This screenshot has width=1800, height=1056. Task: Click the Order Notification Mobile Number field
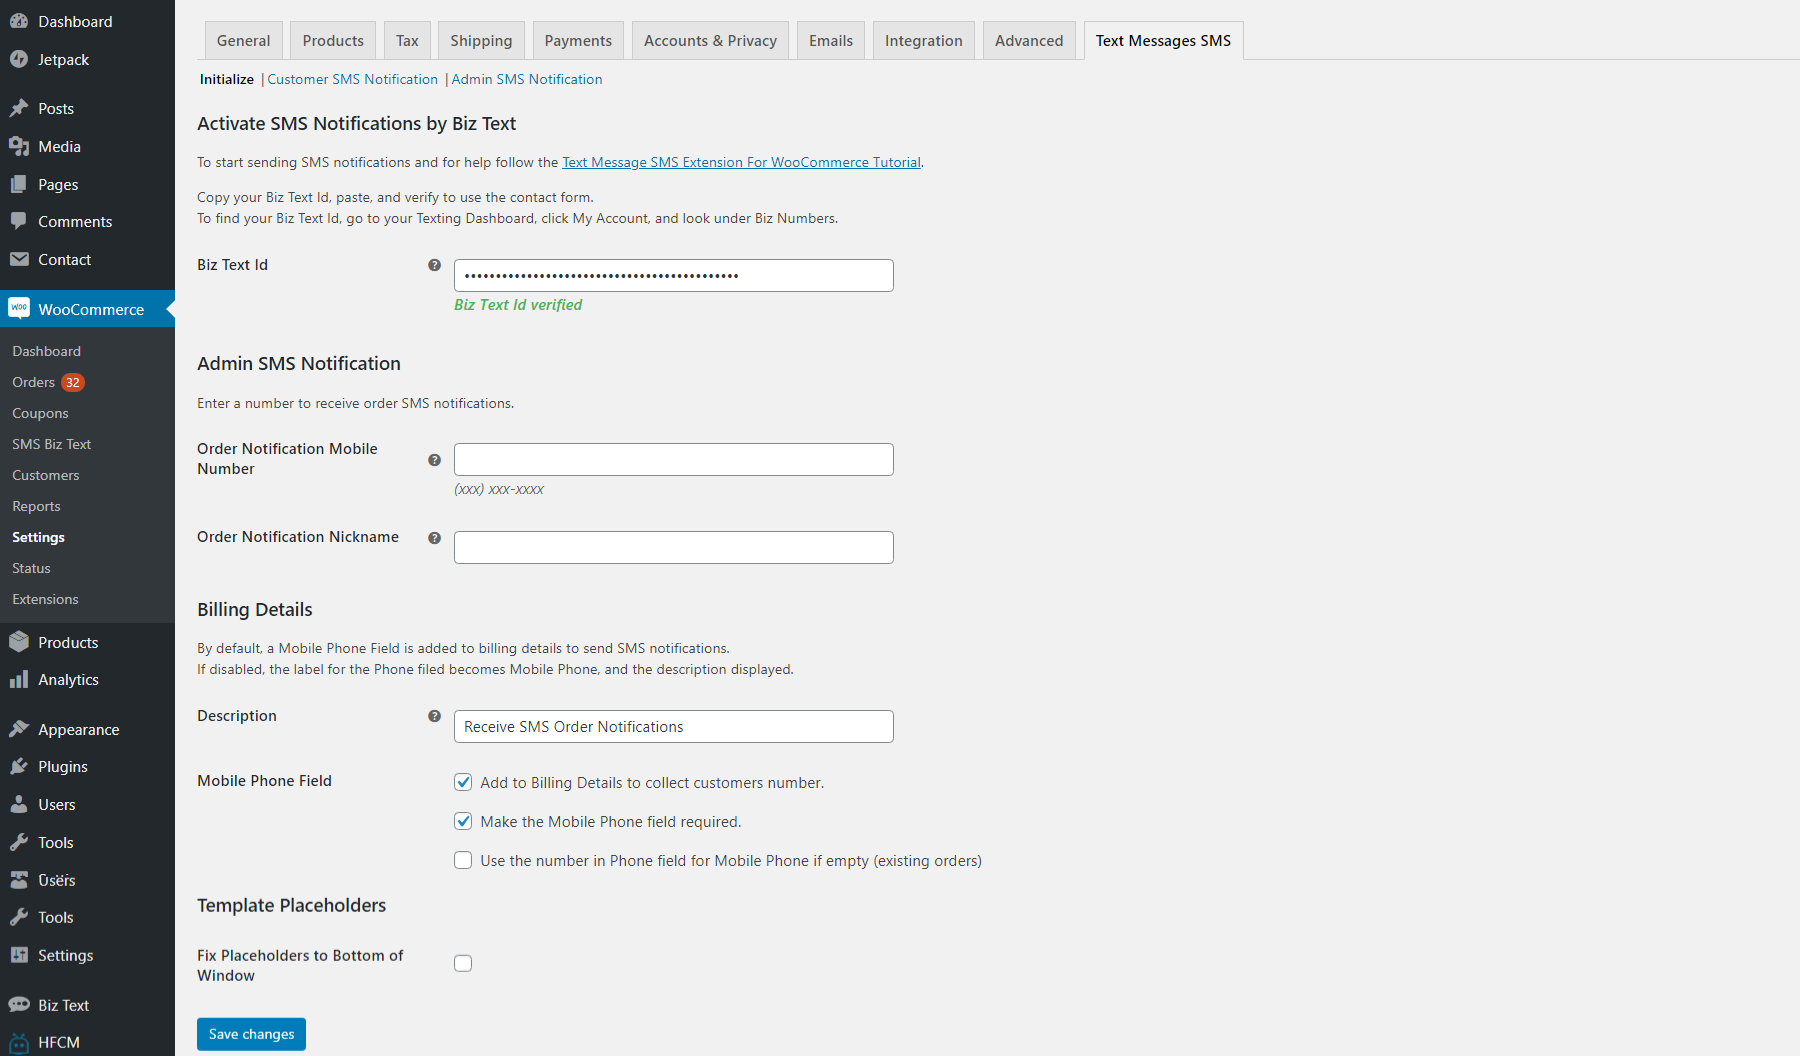pos(674,459)
